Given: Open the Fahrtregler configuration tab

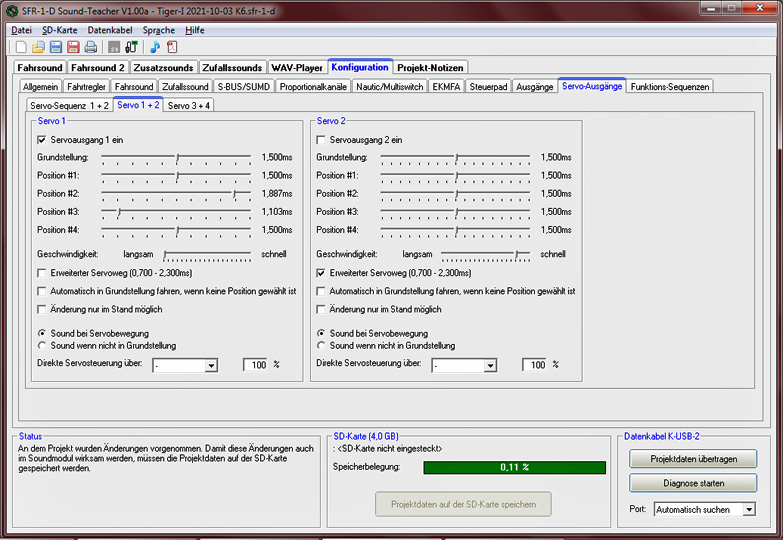Looking at the screenshot, I should (x=86, y=86).
